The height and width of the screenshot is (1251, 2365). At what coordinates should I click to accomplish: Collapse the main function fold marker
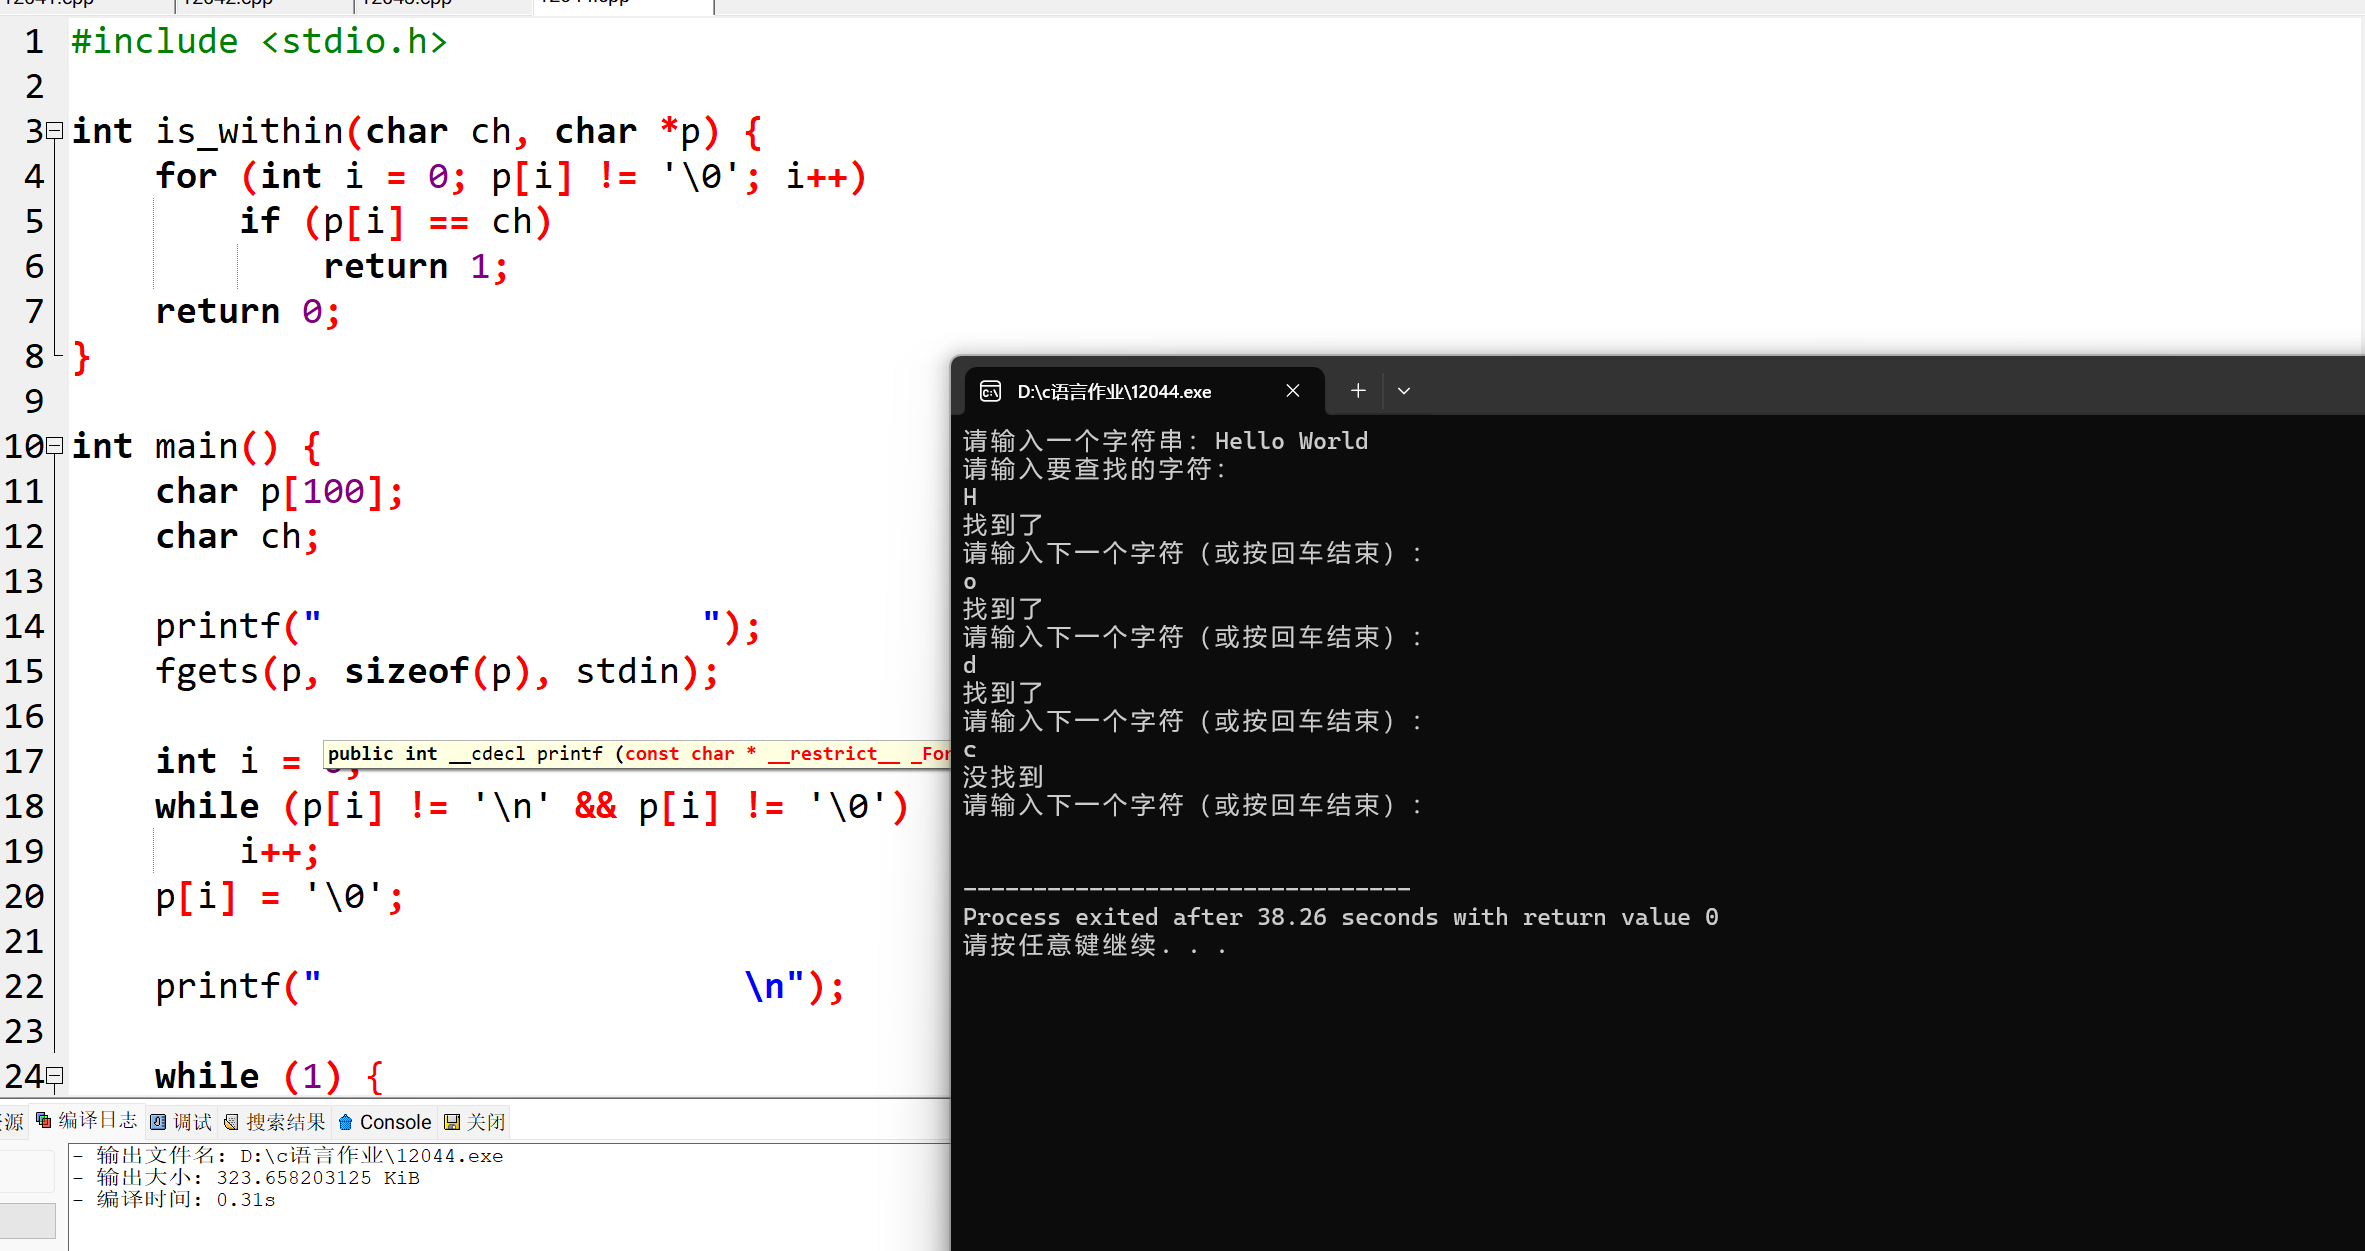tap(56, 446)
